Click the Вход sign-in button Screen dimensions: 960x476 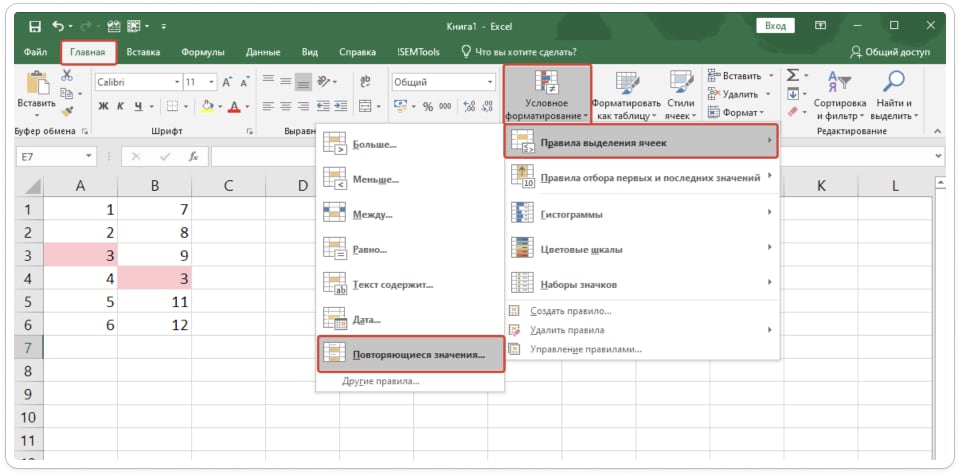pos(774,25)
